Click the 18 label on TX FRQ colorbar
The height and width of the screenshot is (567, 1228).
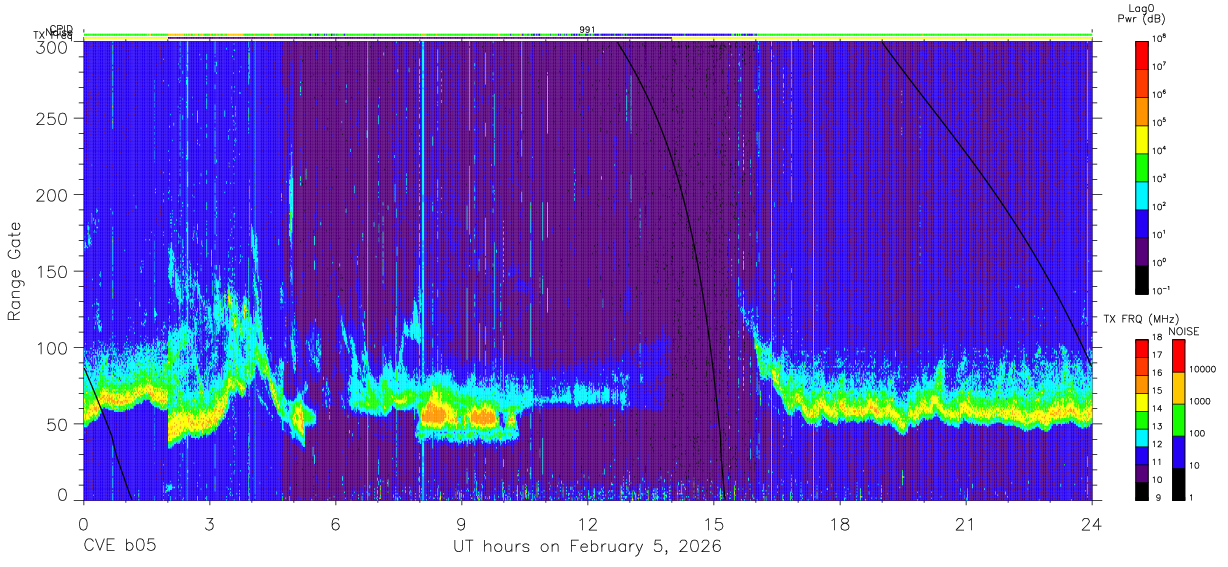[x=1157, y=337]
